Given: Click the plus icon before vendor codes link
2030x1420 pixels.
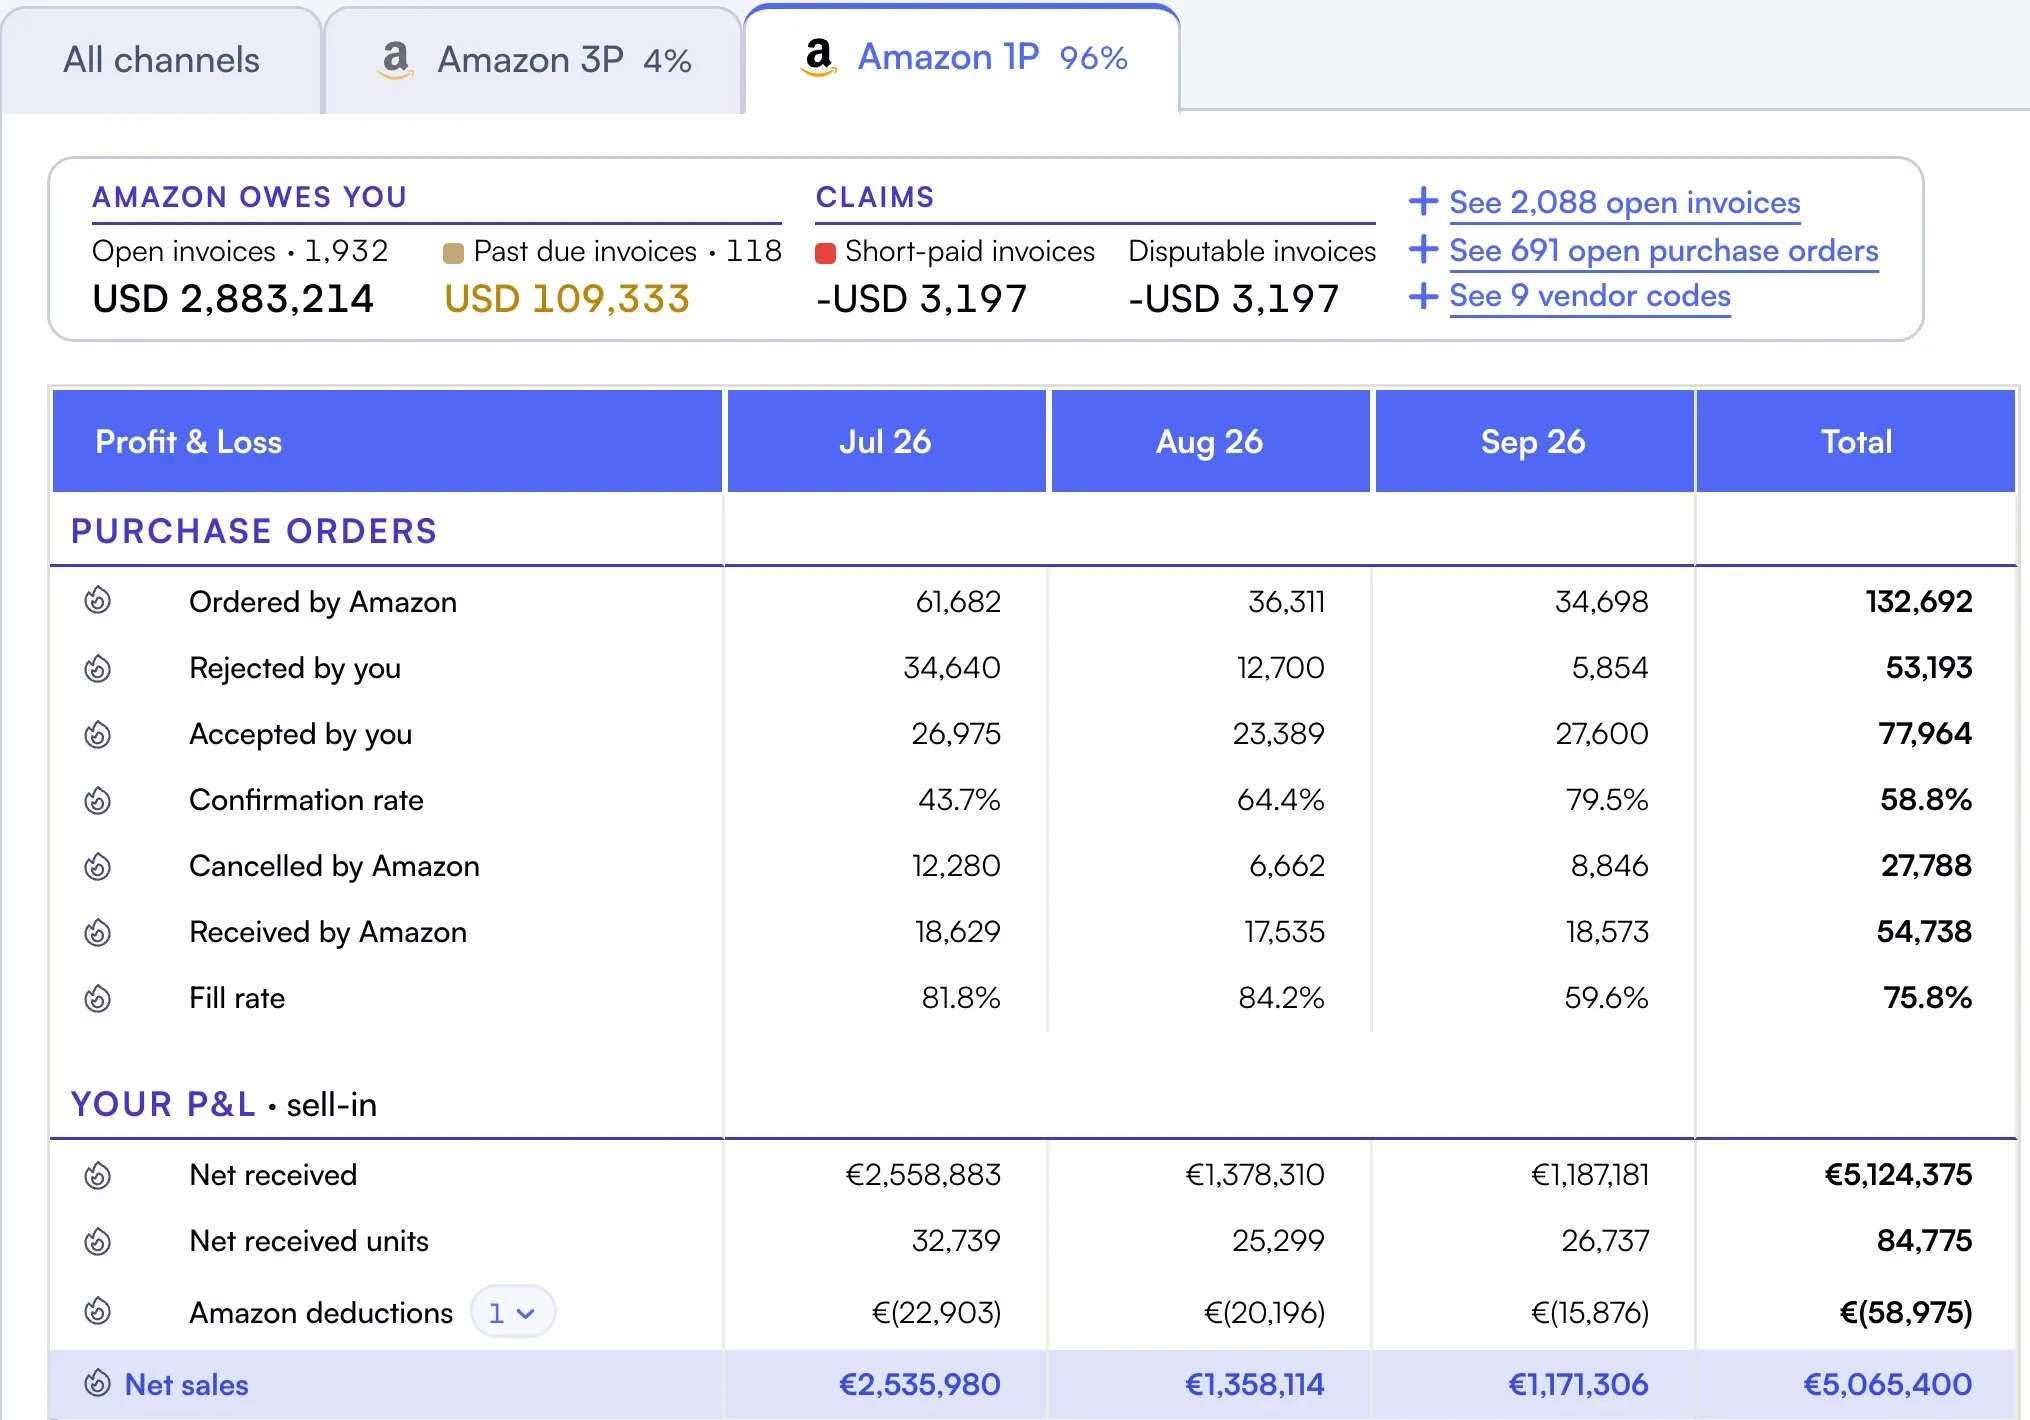Looking at the screenshot, I should (1423, 295).
